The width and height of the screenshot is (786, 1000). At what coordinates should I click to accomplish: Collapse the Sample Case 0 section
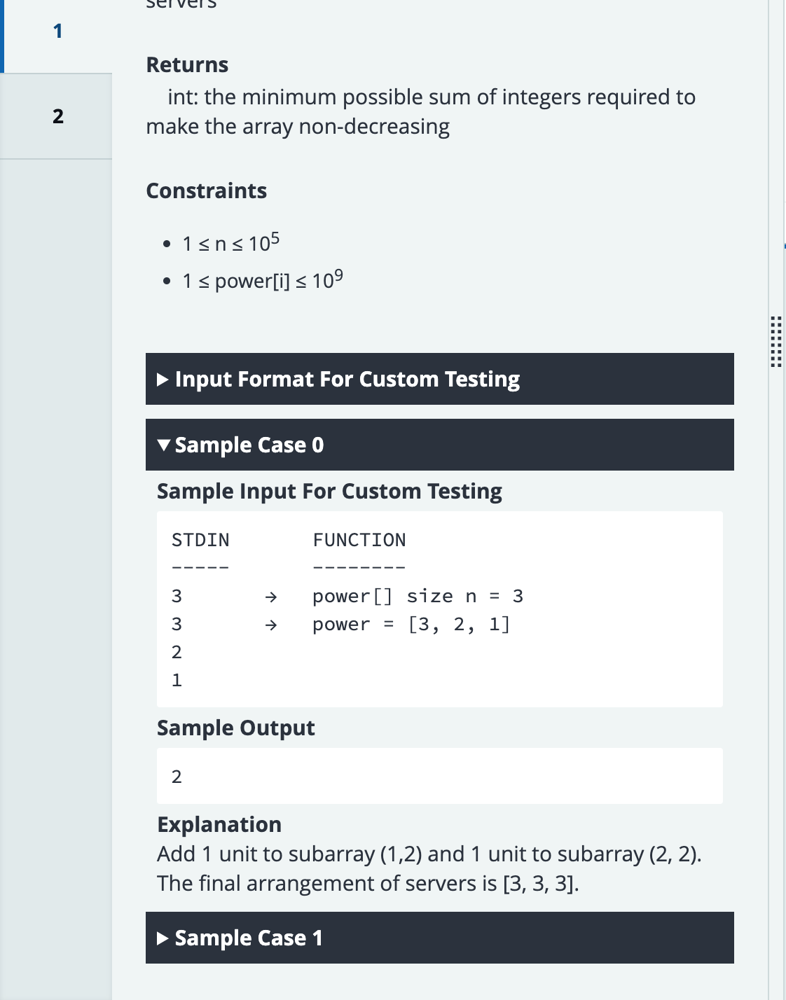coord(439,445)
